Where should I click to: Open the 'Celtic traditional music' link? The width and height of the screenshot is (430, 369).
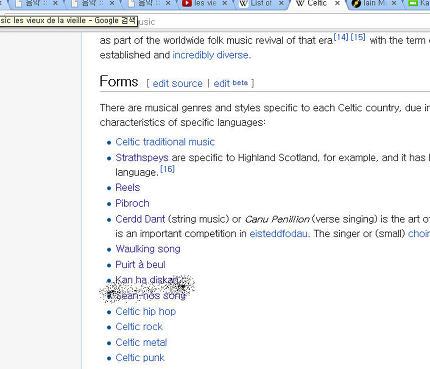point(165,142)
